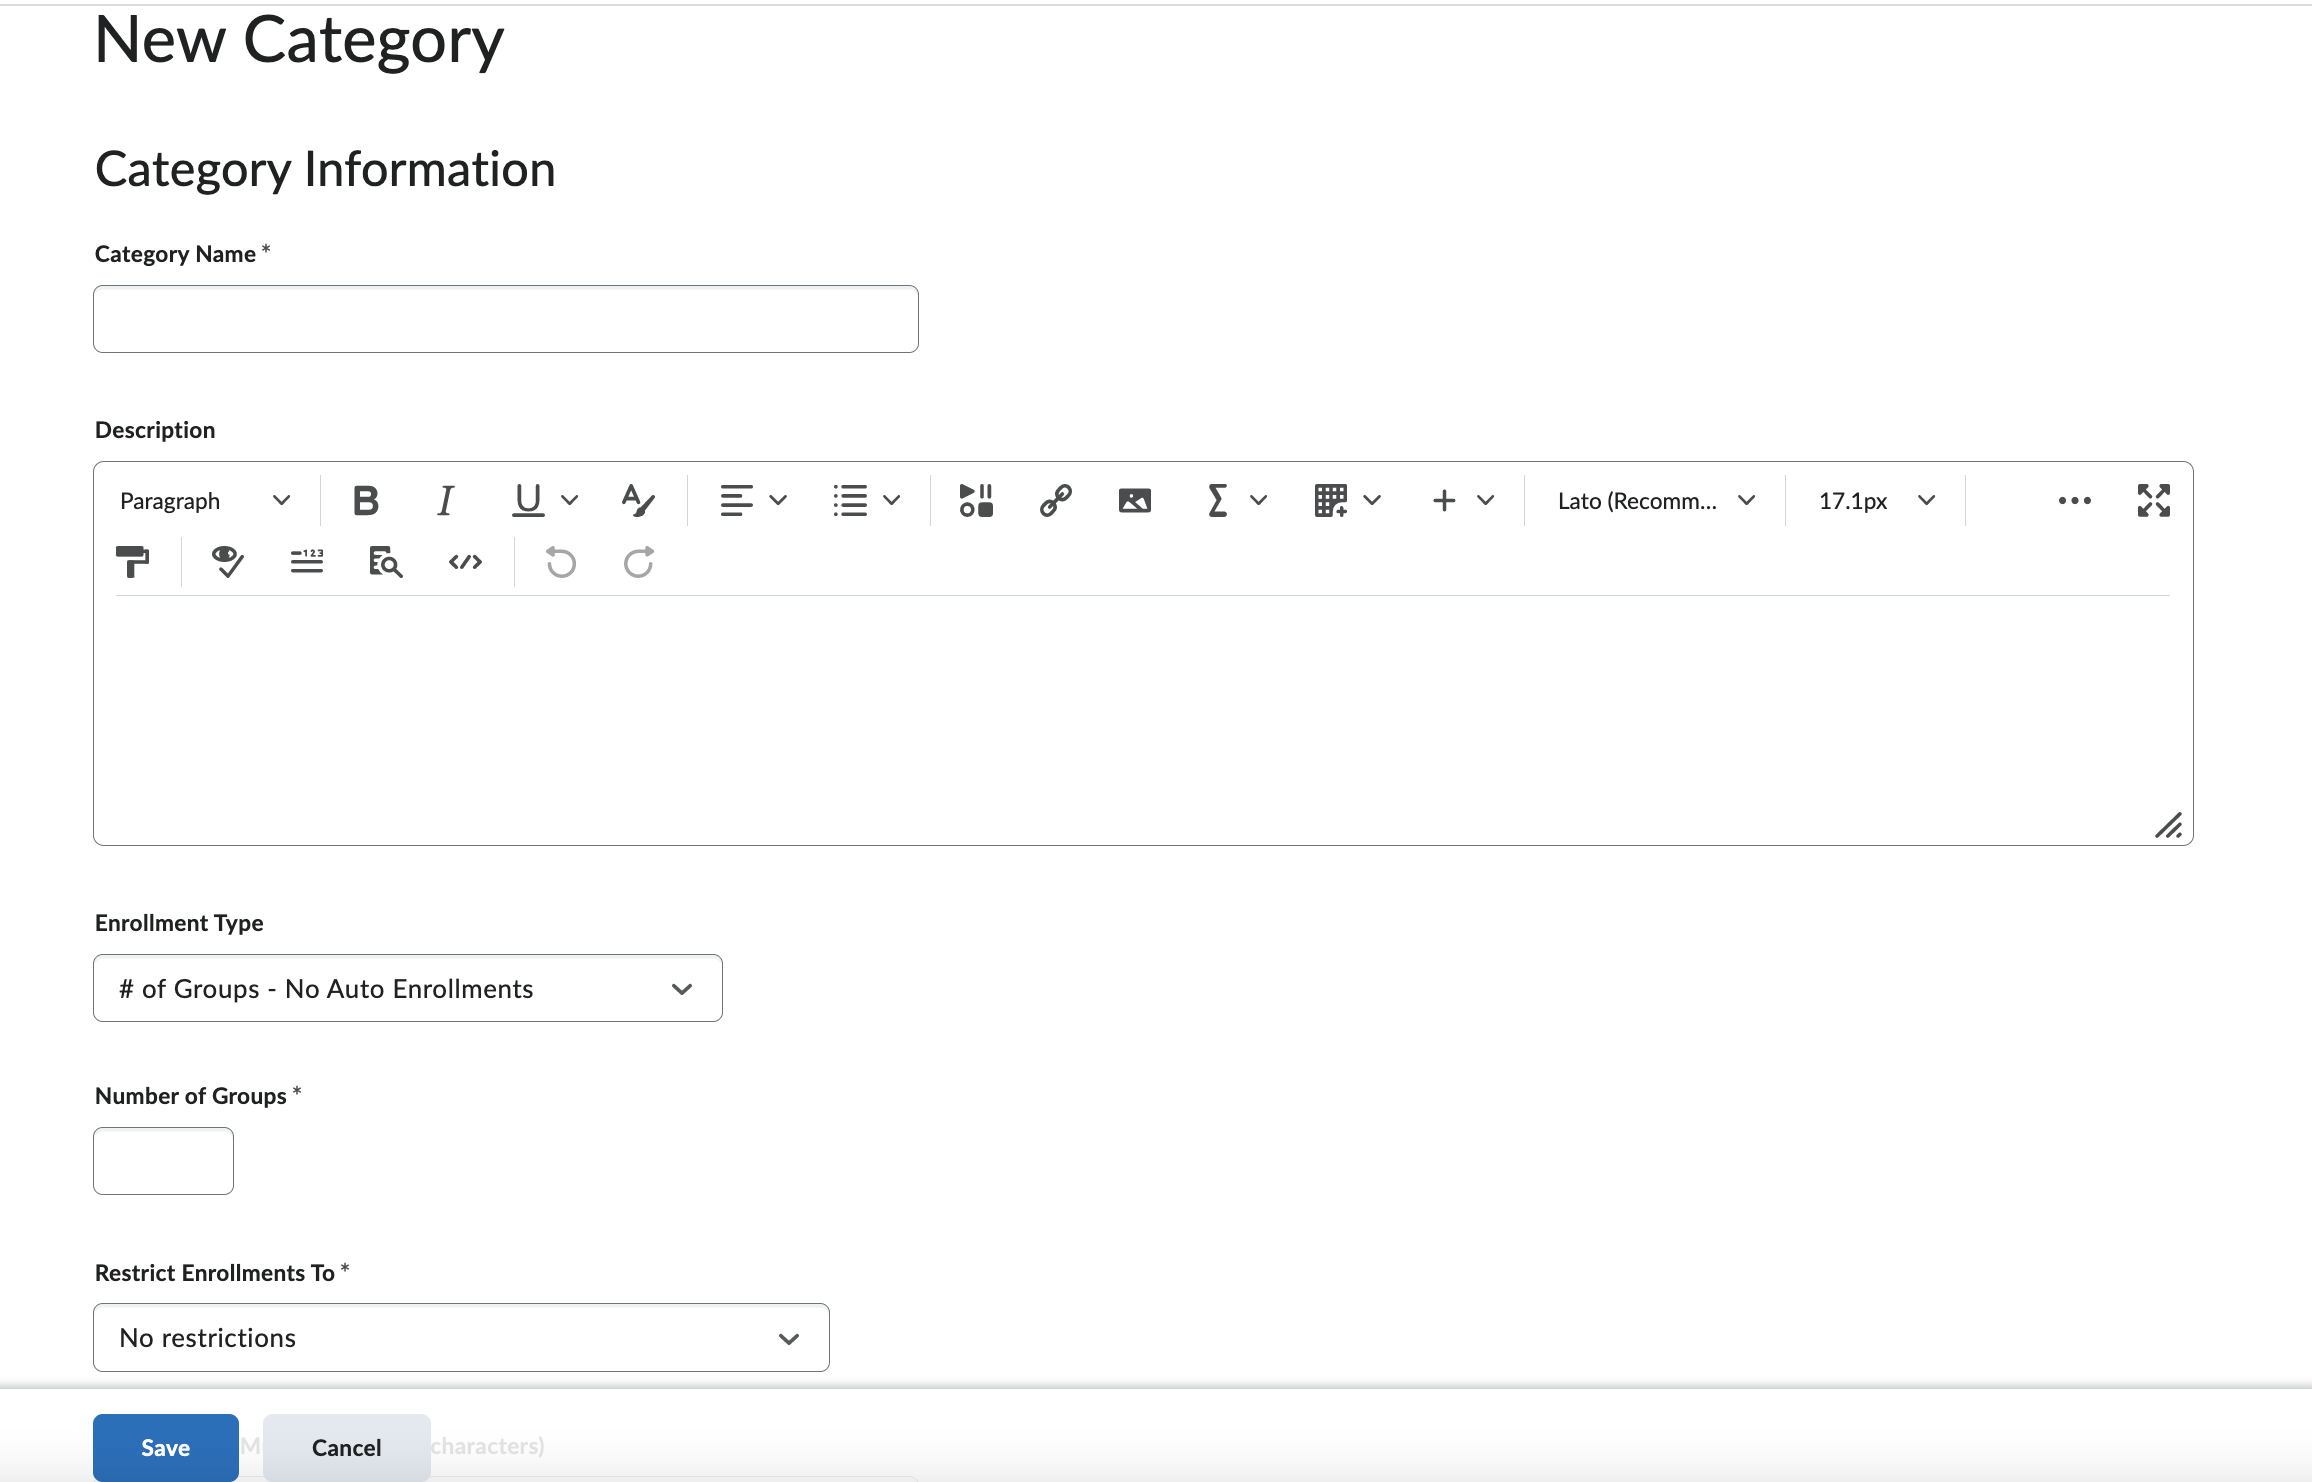Show more editor actions ellipsis
The image size is (2312, 1482).
2074,500
